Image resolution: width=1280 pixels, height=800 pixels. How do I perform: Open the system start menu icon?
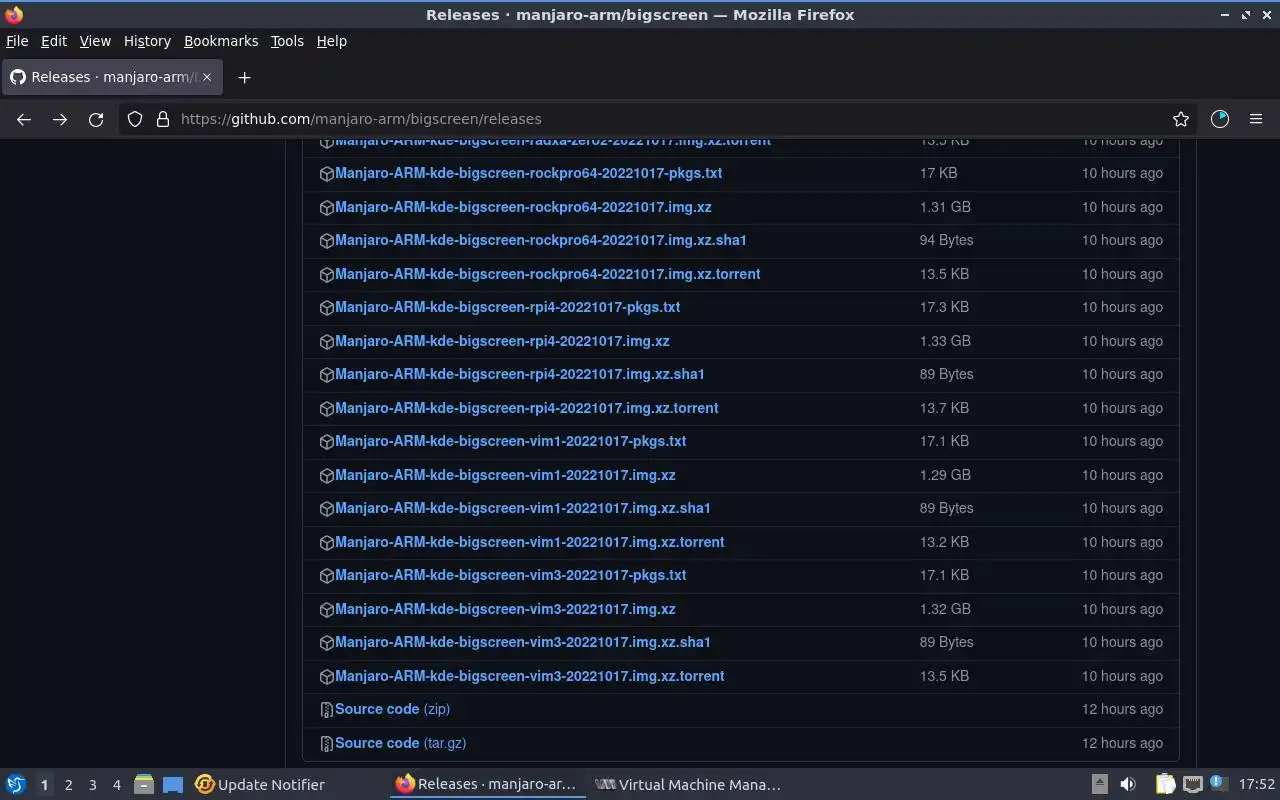click(15, 785)
